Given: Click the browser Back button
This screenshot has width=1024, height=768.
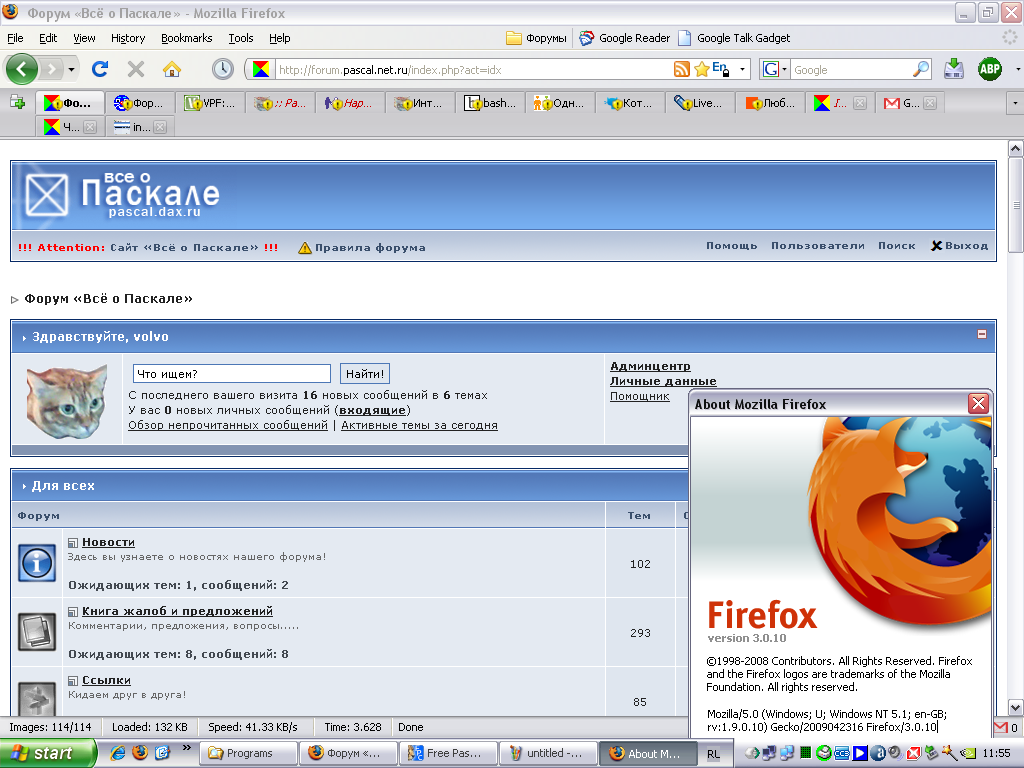Looking at the screenshot, I should point(22,69).
